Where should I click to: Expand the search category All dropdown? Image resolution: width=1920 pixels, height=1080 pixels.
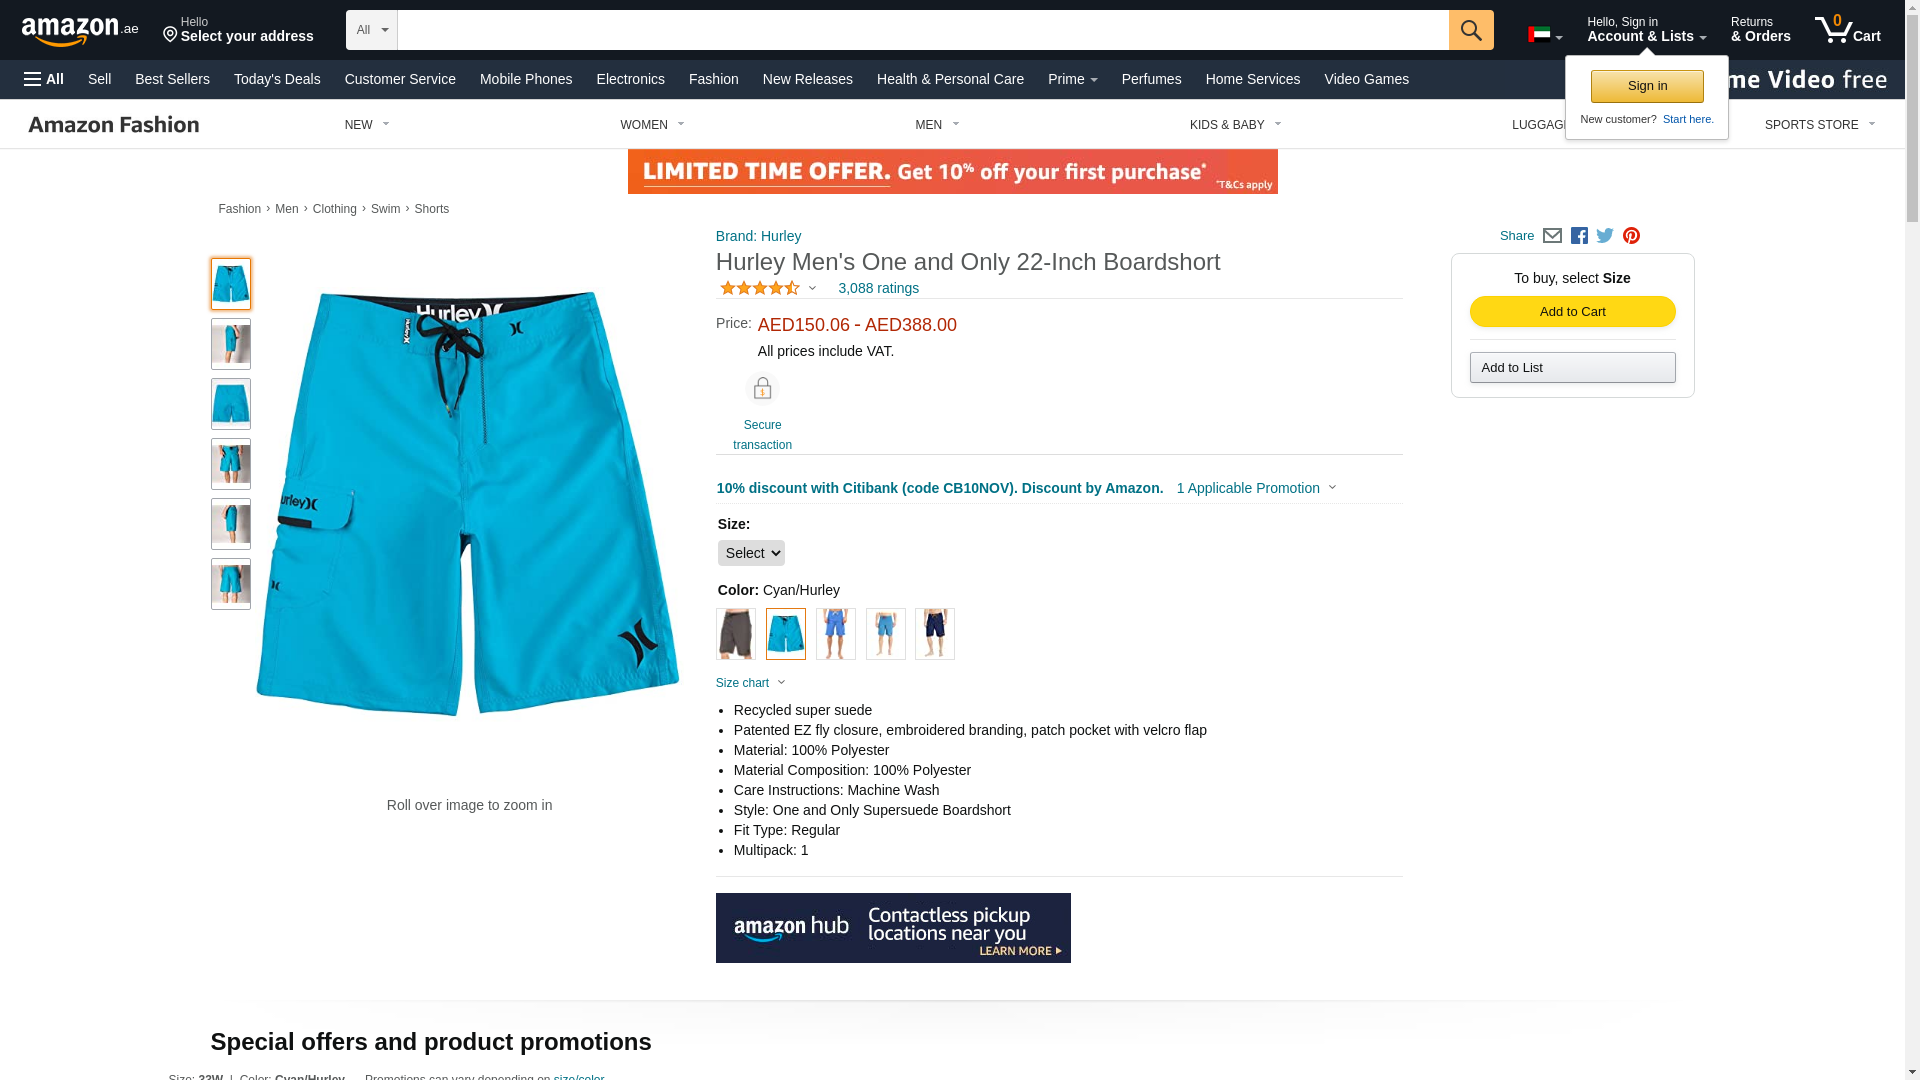[372, 30]
